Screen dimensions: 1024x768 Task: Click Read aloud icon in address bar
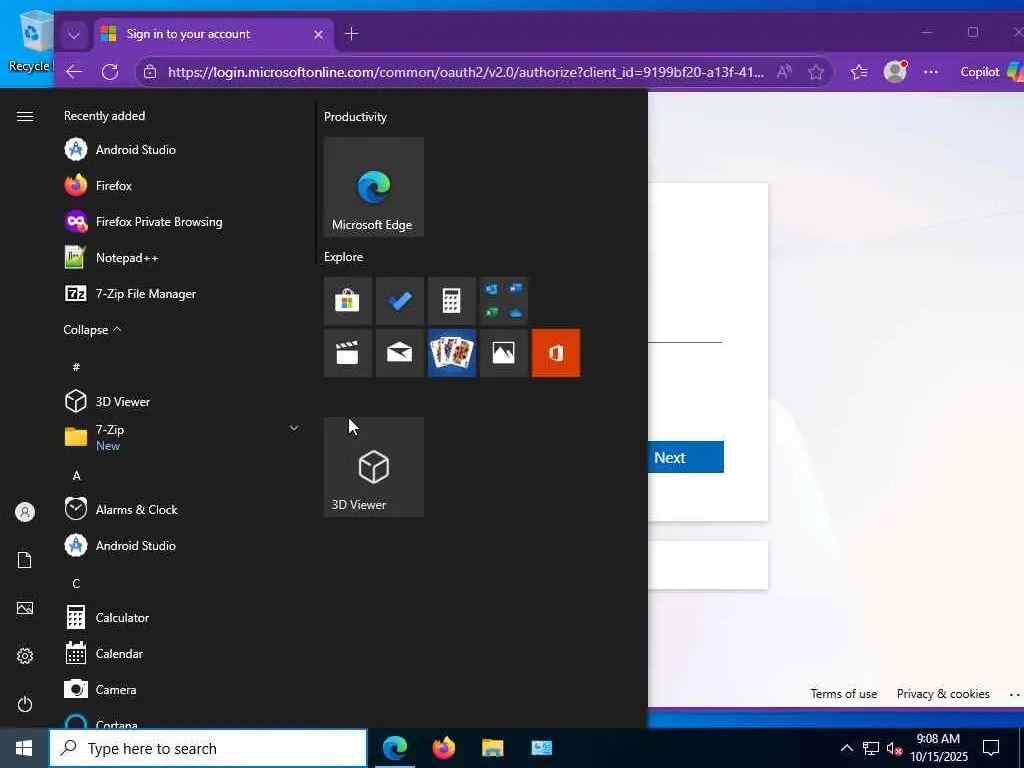784,72
